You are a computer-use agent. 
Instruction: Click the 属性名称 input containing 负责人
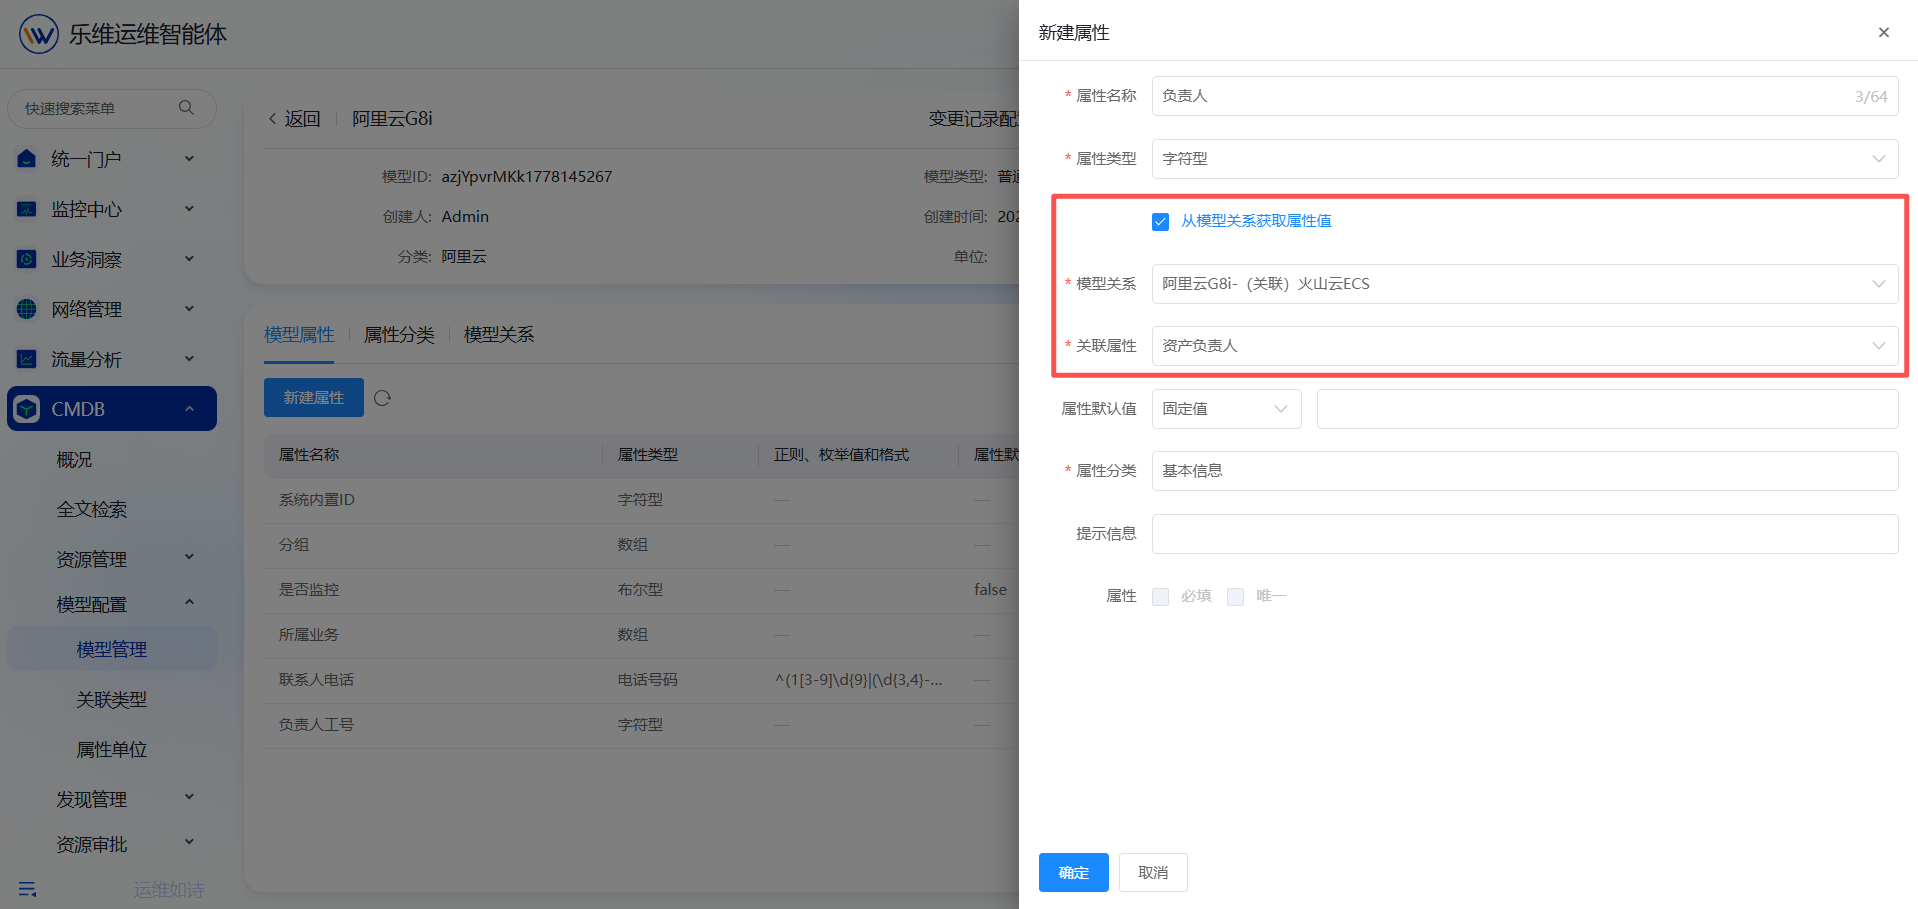(x=1524, y=96)
